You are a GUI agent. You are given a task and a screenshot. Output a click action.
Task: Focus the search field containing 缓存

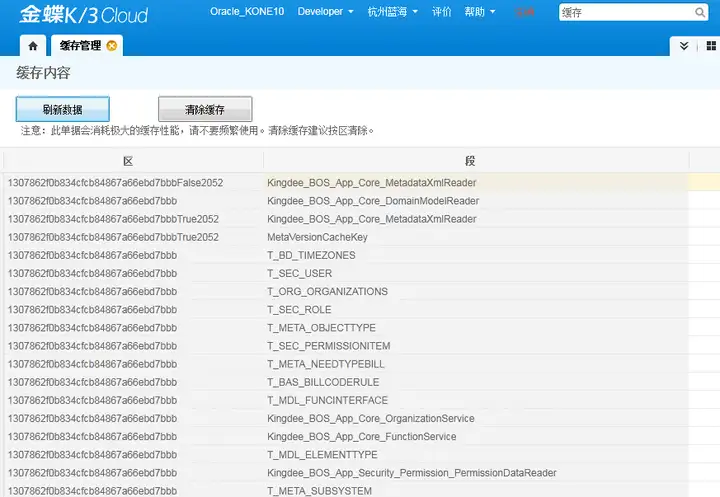pyautogui.click(x=626, y=12)
